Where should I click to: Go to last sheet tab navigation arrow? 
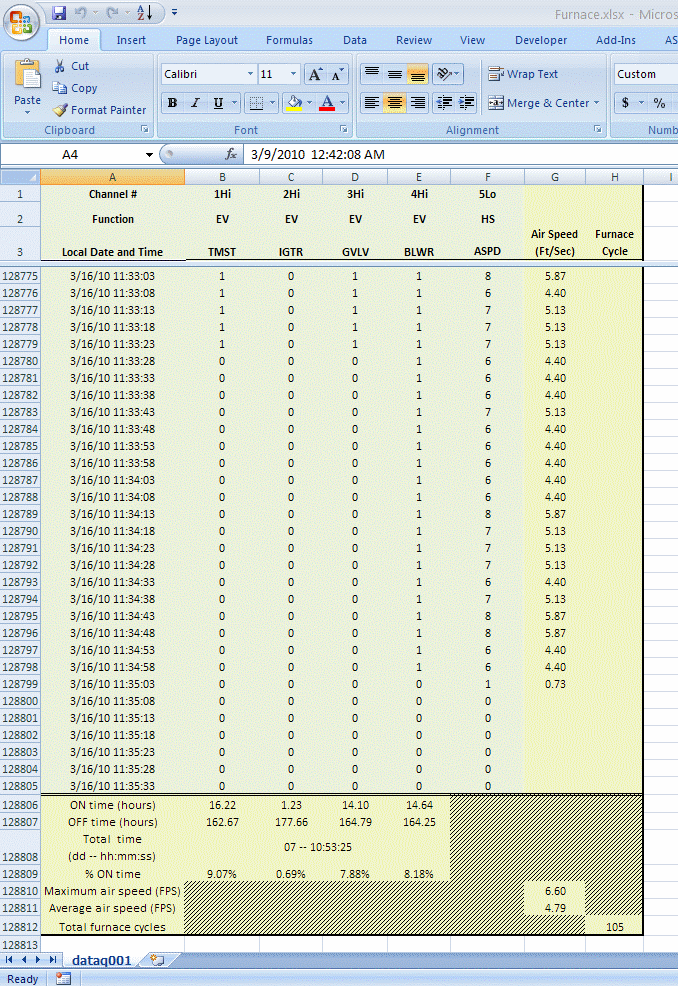53,960
